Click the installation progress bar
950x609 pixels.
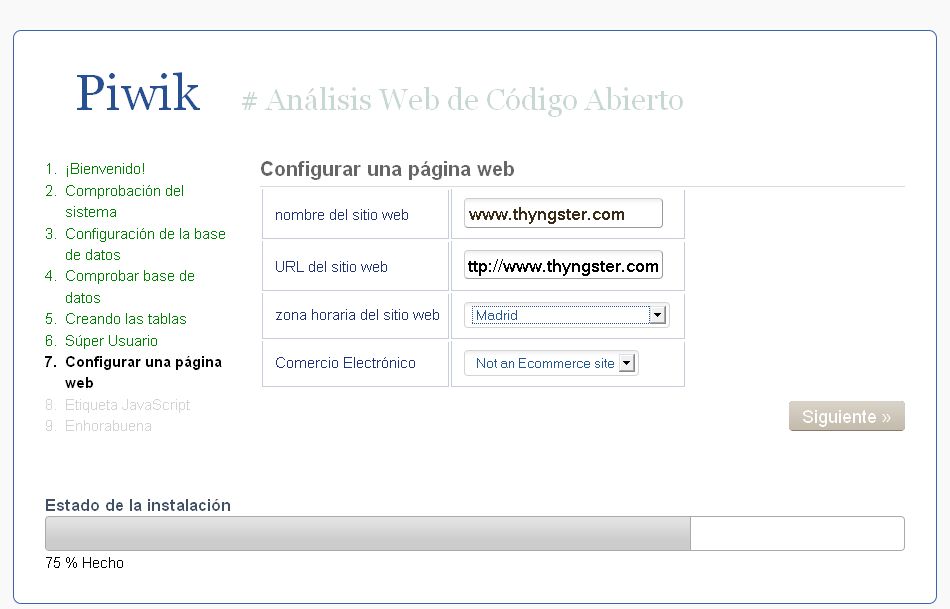coord(474,533)
